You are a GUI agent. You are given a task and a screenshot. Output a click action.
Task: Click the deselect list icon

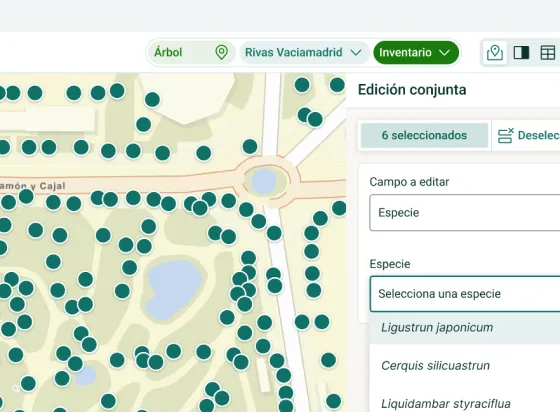pos(505,135)
